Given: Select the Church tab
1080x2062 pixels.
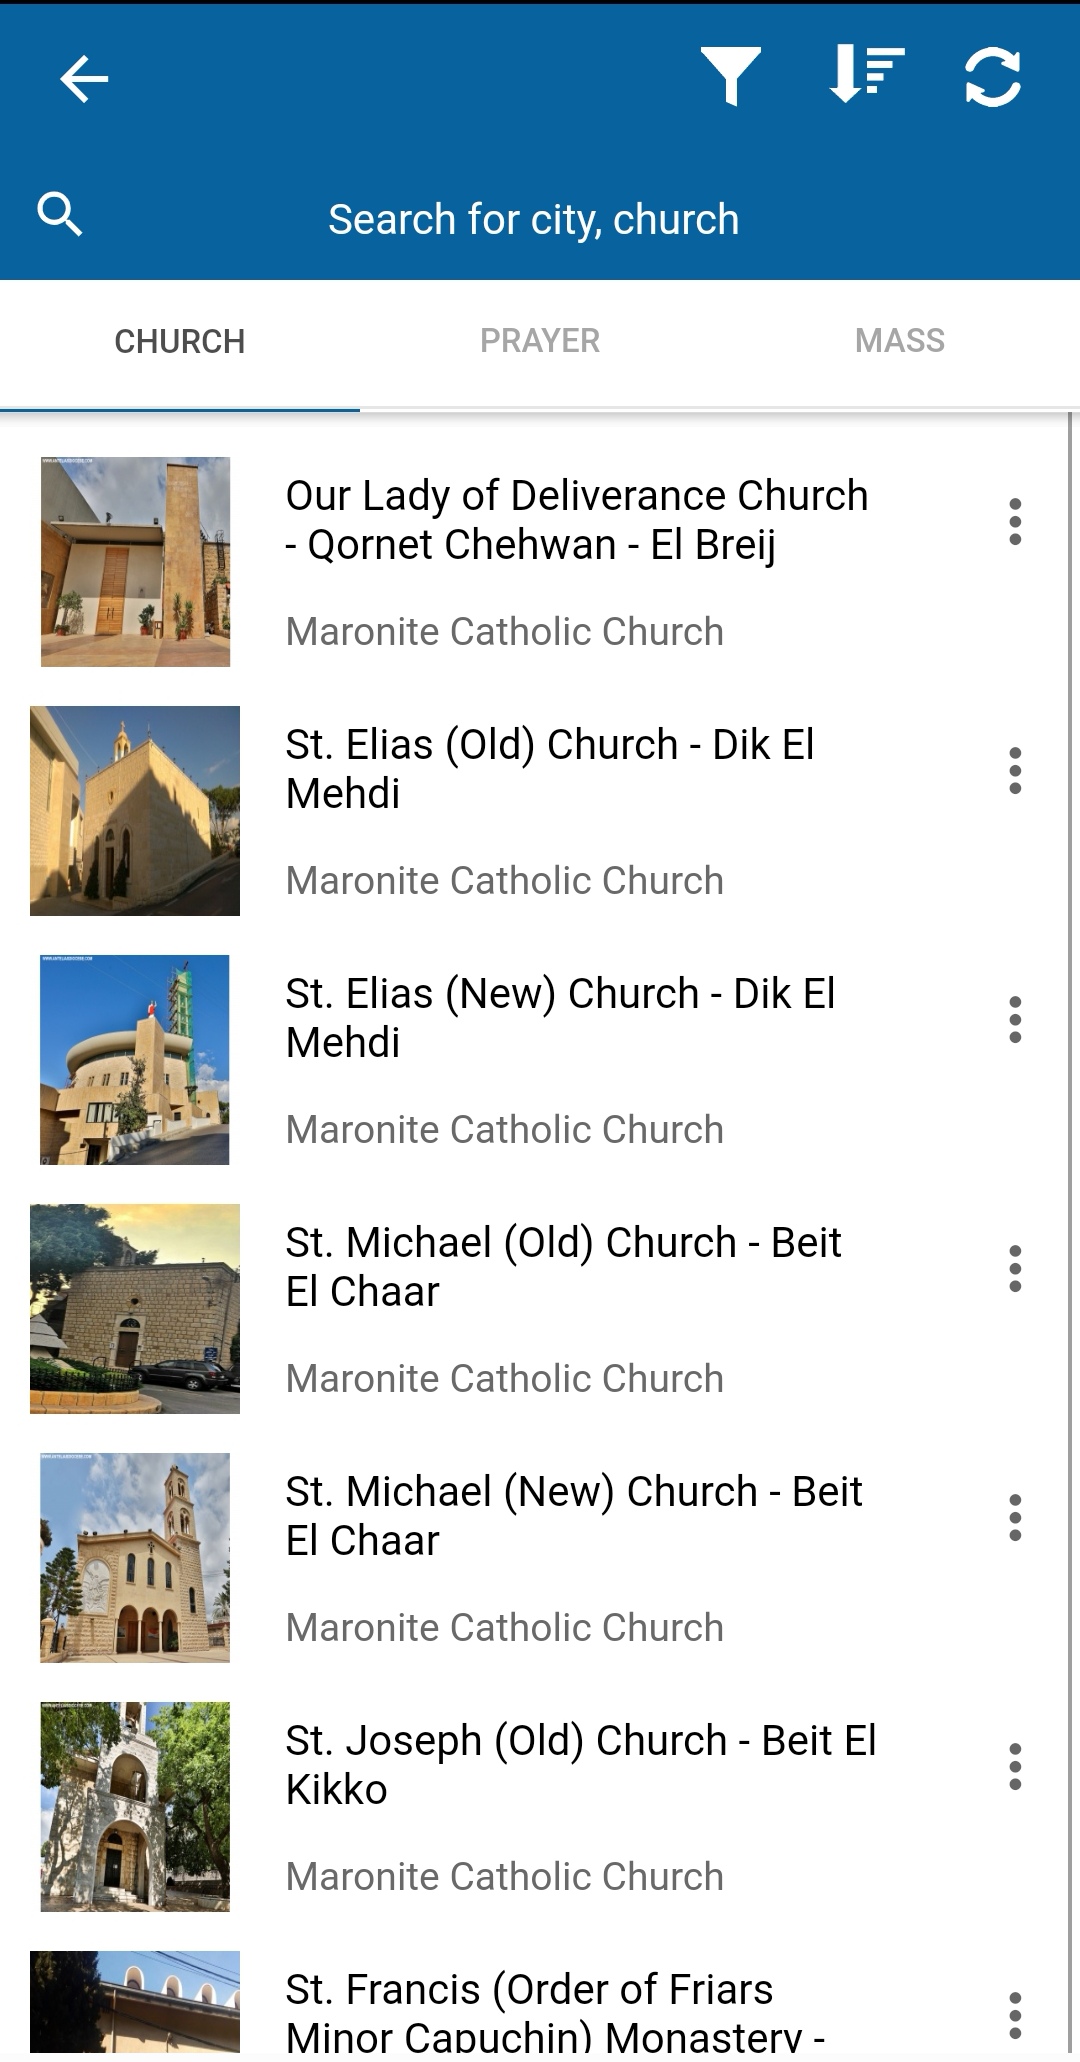Looking at the screenshot, I should point(180,341).
